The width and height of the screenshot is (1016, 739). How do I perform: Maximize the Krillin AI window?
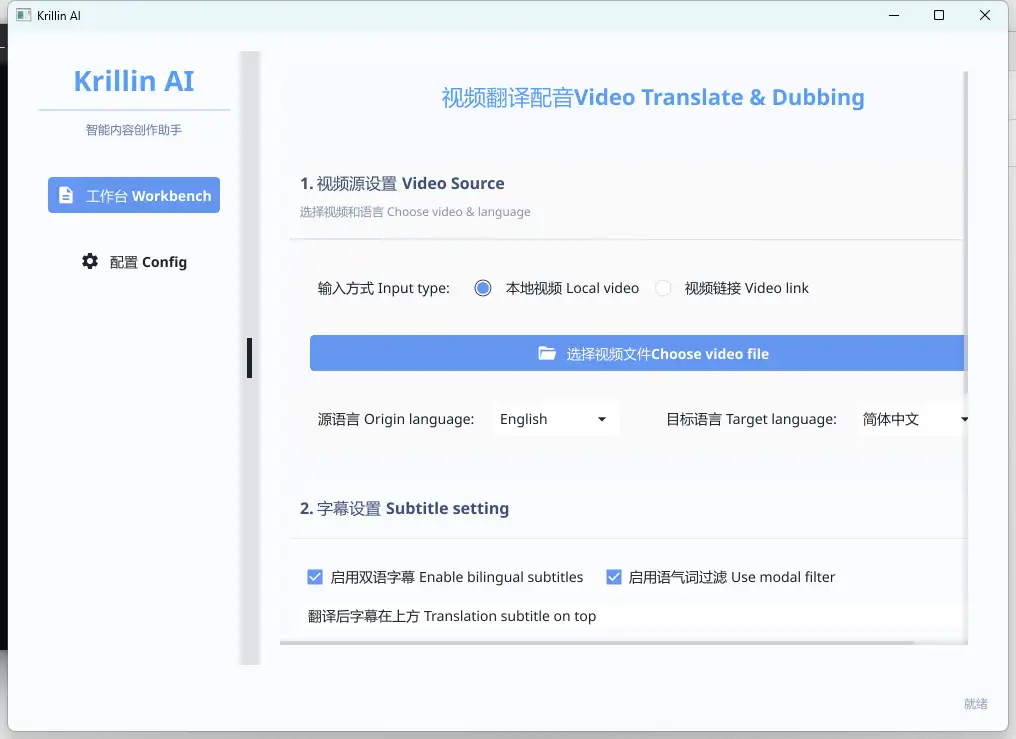tap(939, 16)
